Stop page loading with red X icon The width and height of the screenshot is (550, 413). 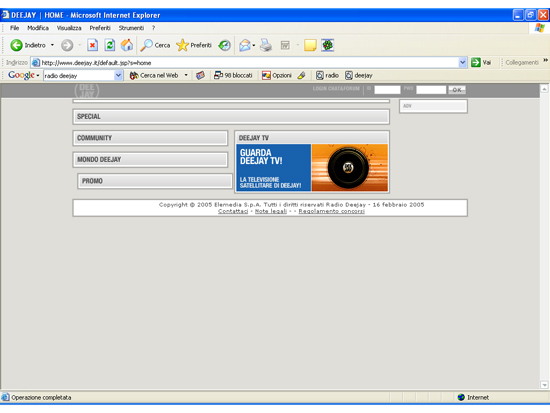92,45
